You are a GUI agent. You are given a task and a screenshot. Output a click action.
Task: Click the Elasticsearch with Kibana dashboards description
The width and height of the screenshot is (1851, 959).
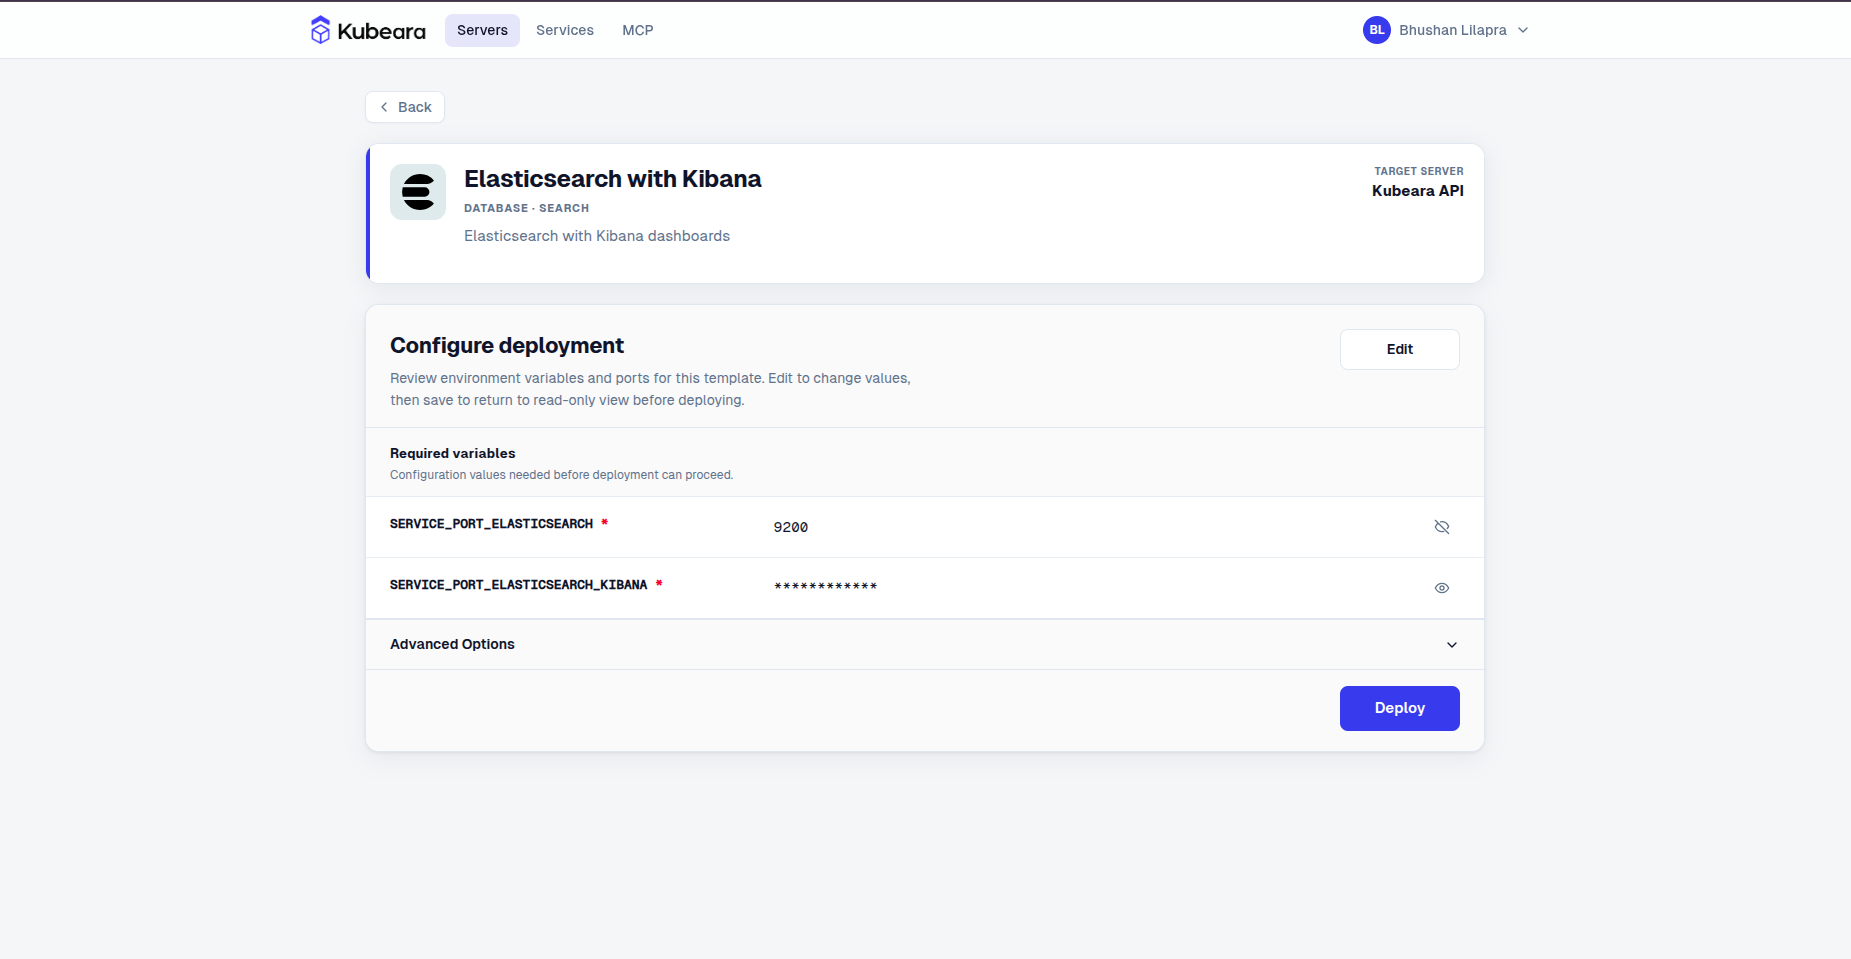tap(596, 236)
